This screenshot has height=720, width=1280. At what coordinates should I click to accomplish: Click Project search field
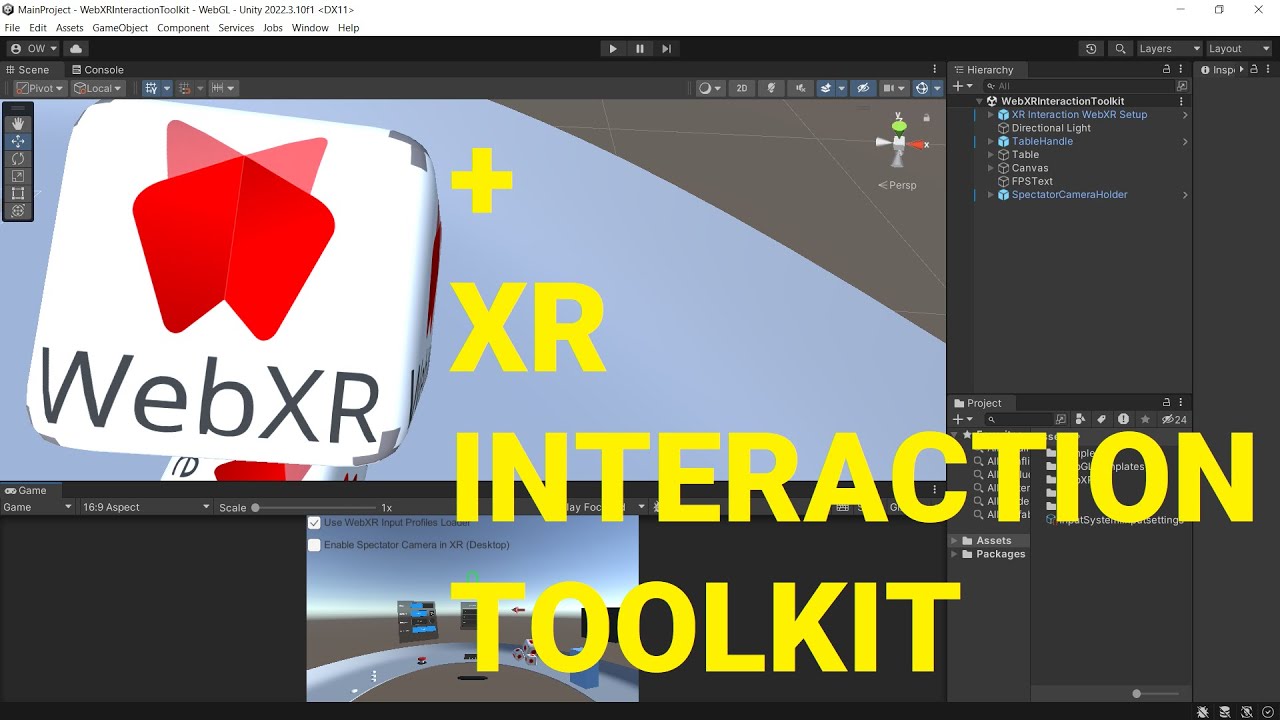pos(1018,419)
